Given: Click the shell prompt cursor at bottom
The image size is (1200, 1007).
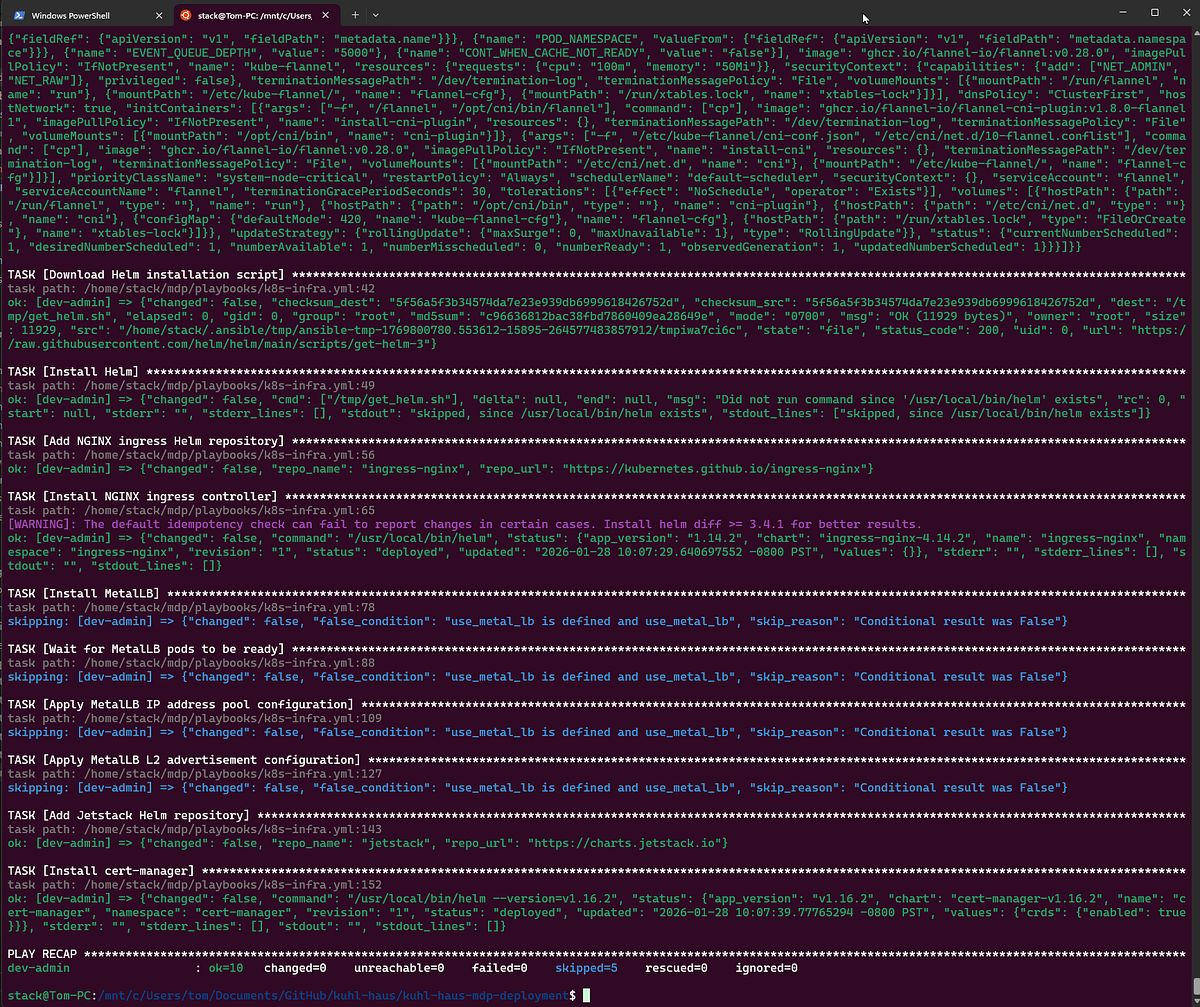Looking at the screenshot, I should 587,996.
